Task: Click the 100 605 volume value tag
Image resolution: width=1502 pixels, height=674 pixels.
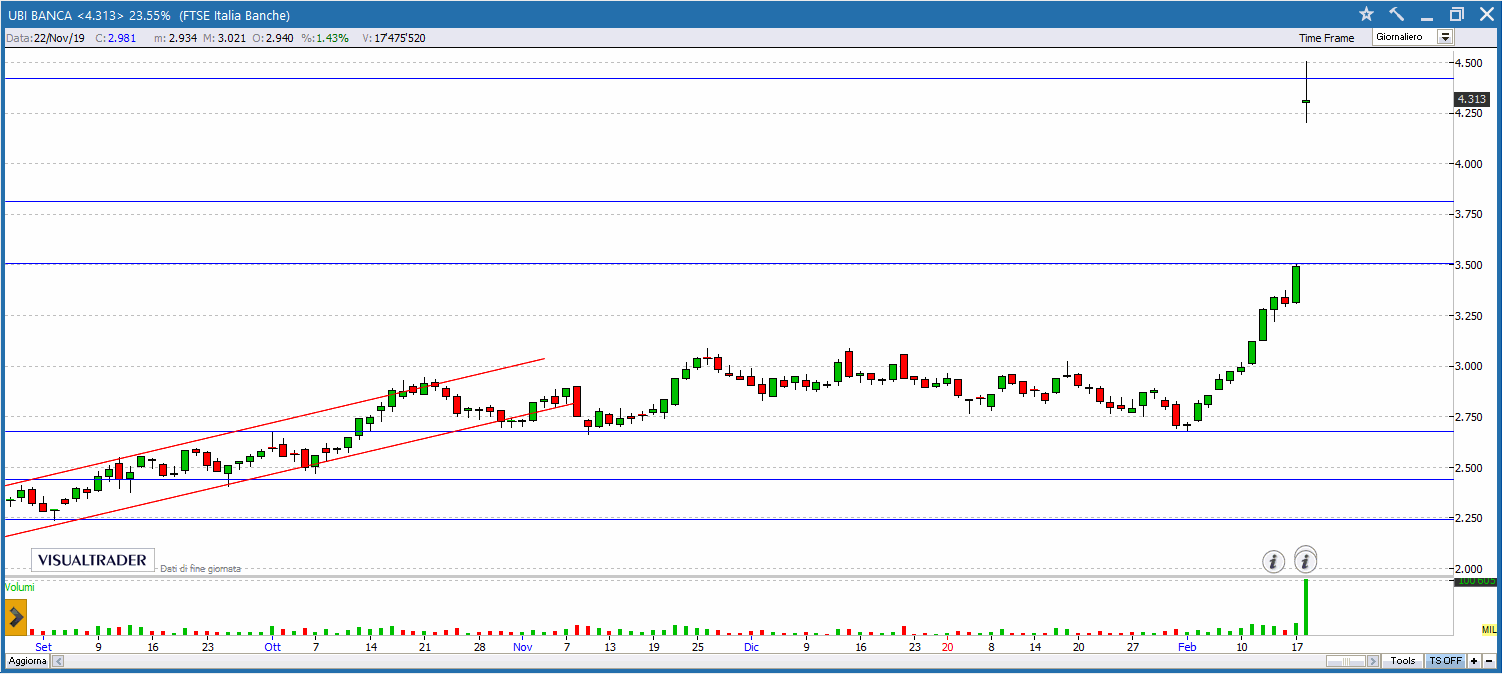Action: [x=1476, y=581]
